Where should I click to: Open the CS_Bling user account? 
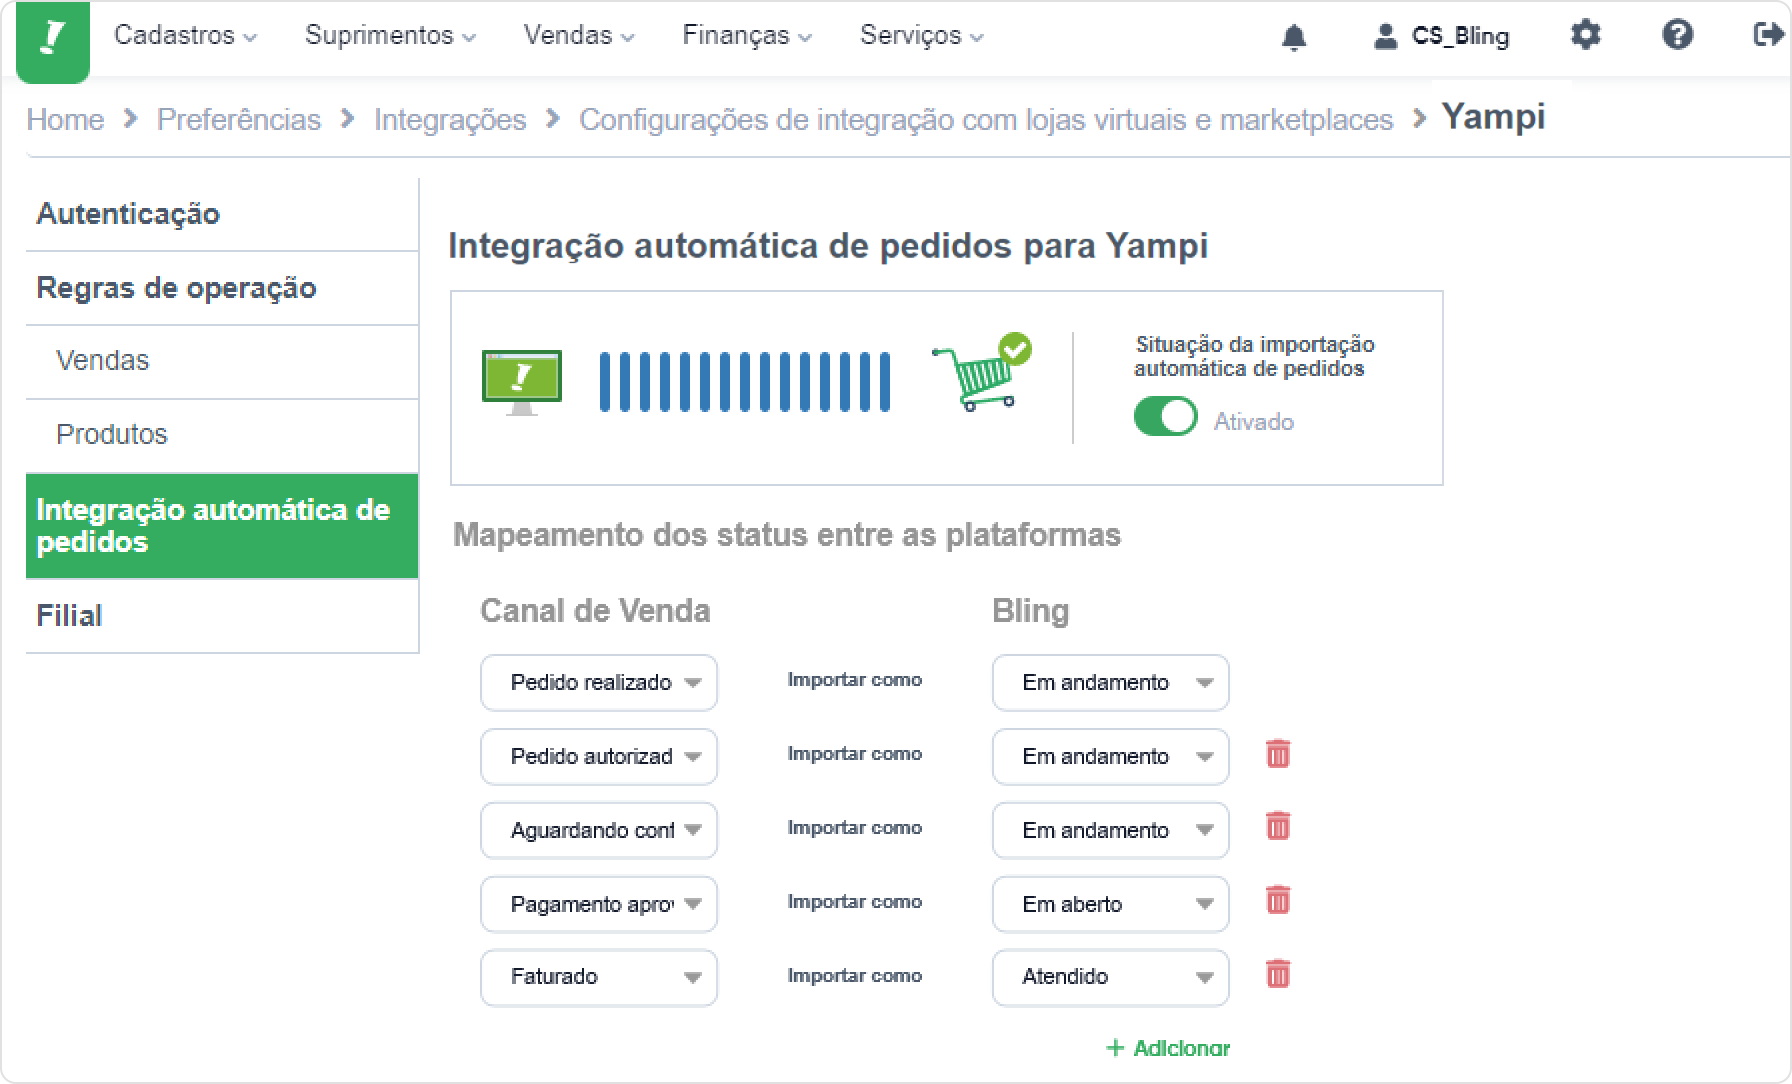pos(1441,36)
